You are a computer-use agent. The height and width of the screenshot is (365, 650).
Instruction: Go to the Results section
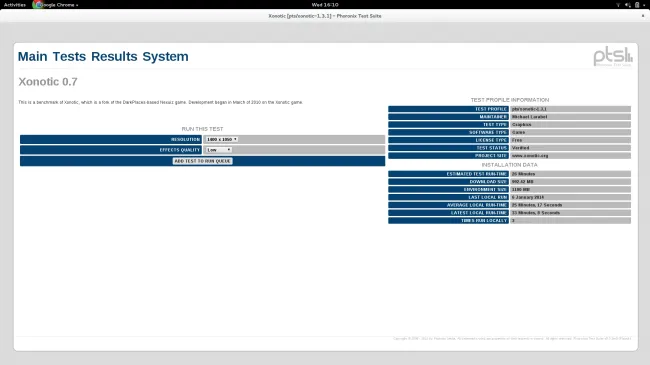(114, 56)
